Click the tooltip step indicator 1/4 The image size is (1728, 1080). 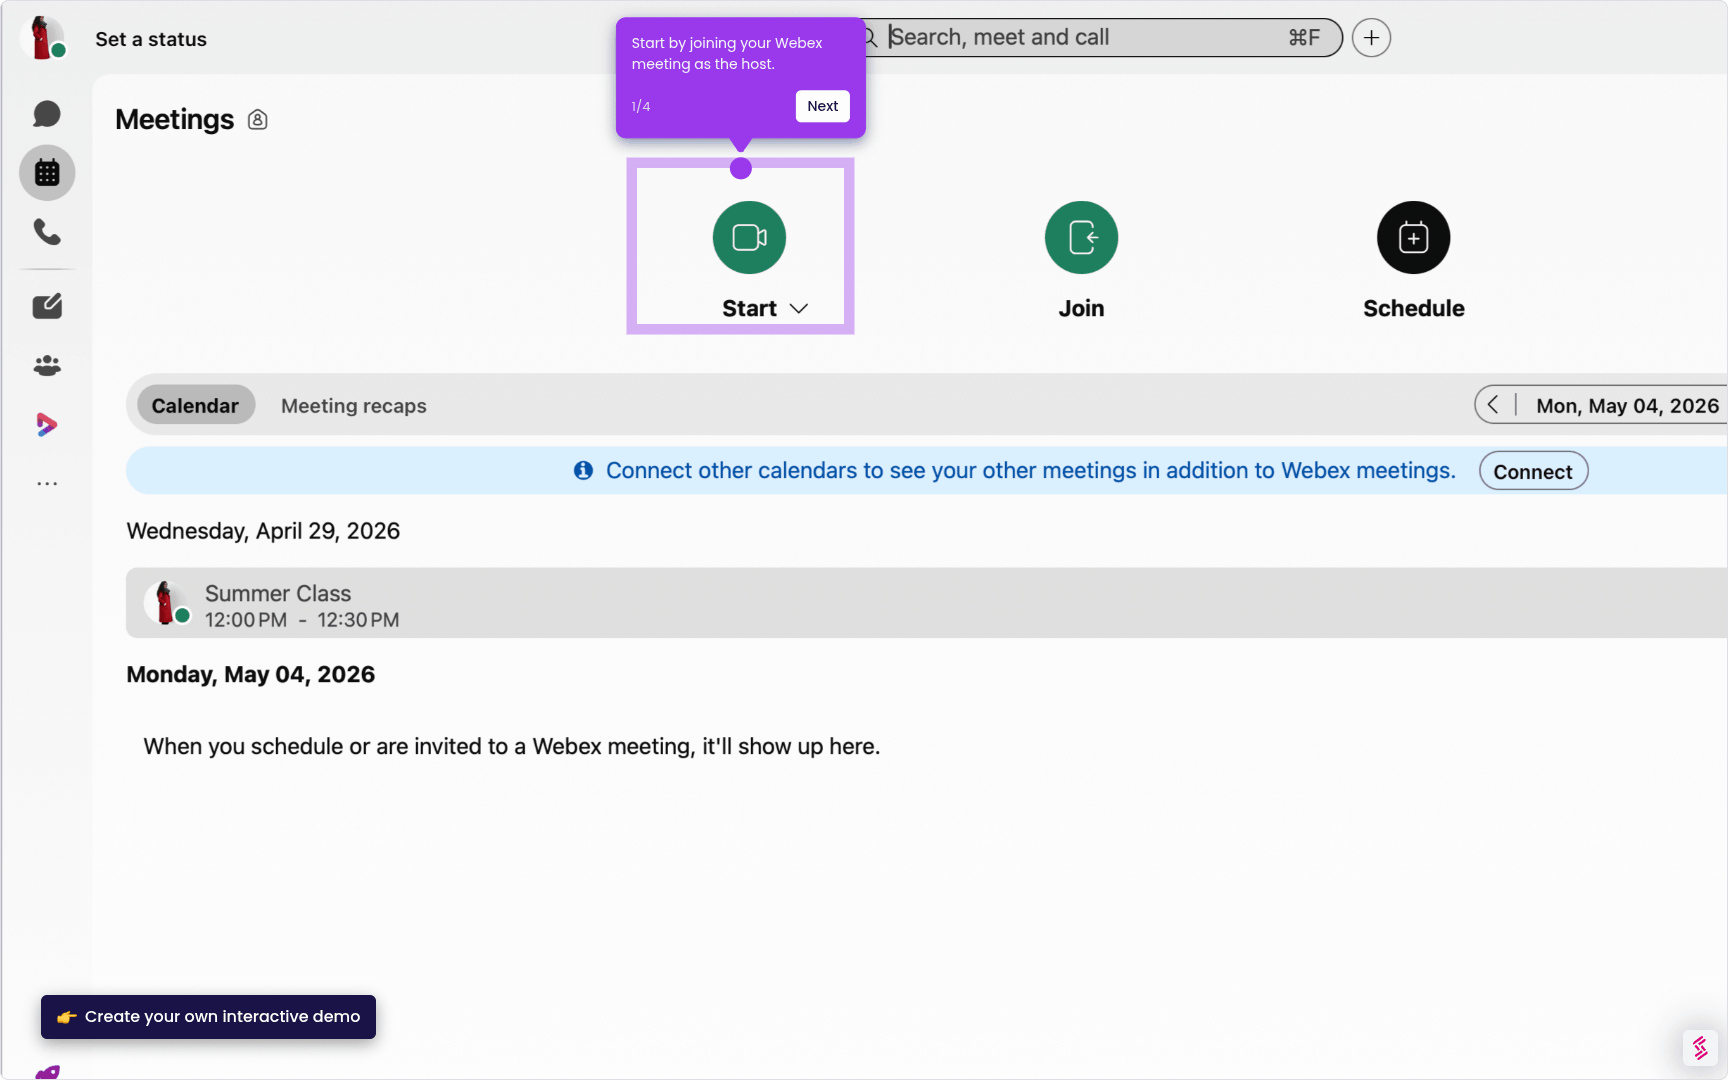click(x=641, y=106)
